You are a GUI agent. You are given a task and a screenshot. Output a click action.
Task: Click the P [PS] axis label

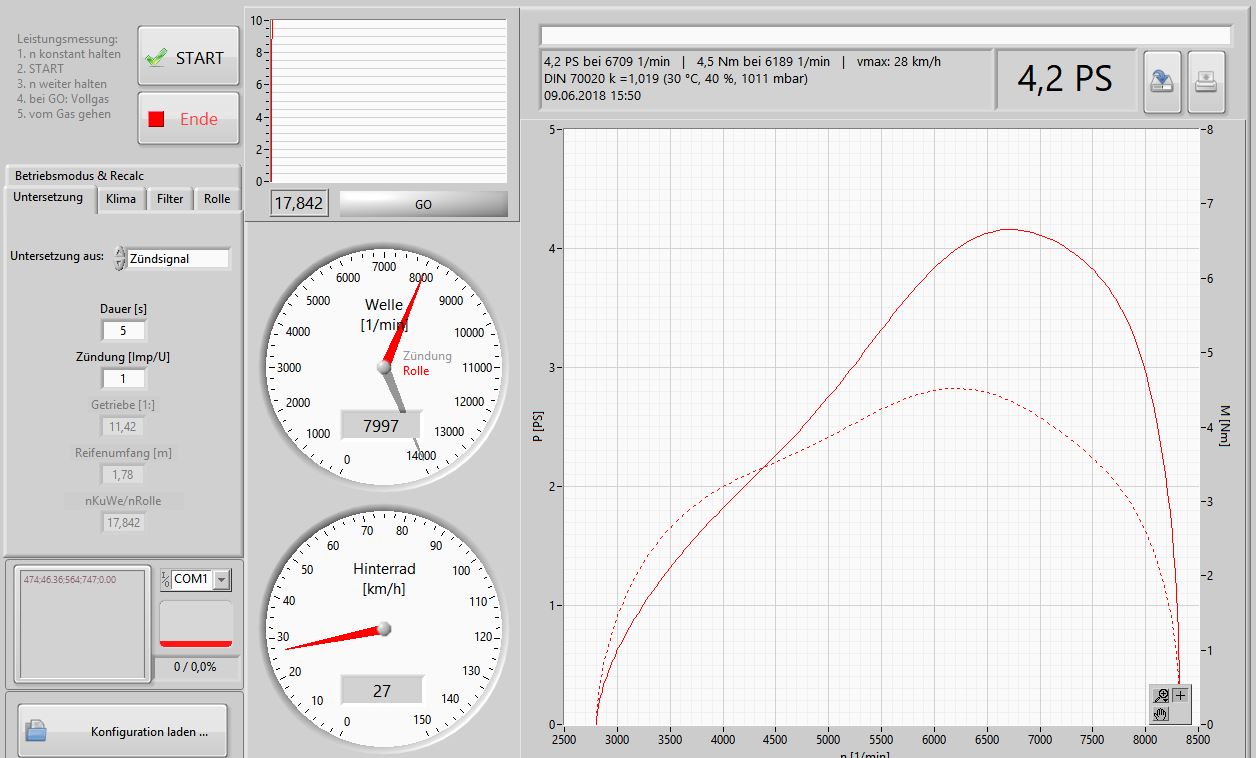point(536,425)
